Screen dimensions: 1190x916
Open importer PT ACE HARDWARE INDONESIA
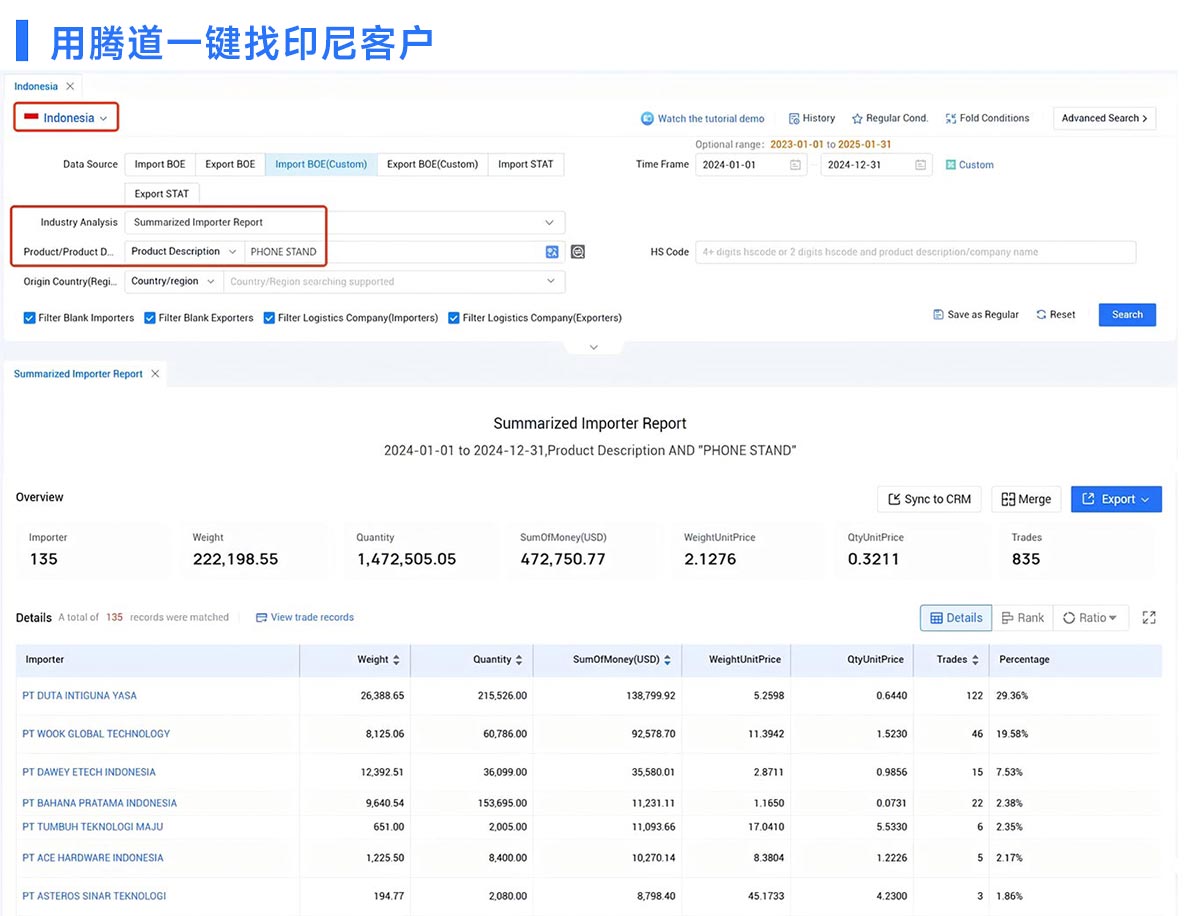[x=93, y=858]
